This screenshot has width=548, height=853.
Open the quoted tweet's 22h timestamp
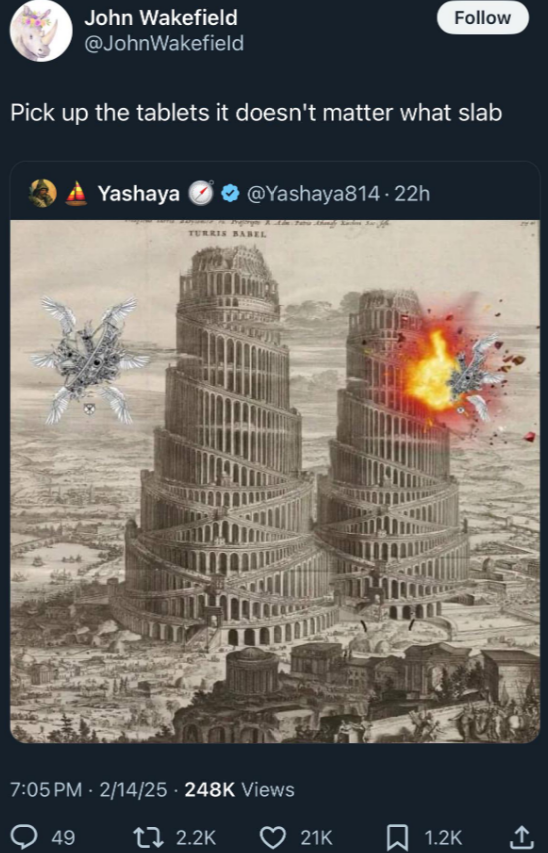(412, 193)
